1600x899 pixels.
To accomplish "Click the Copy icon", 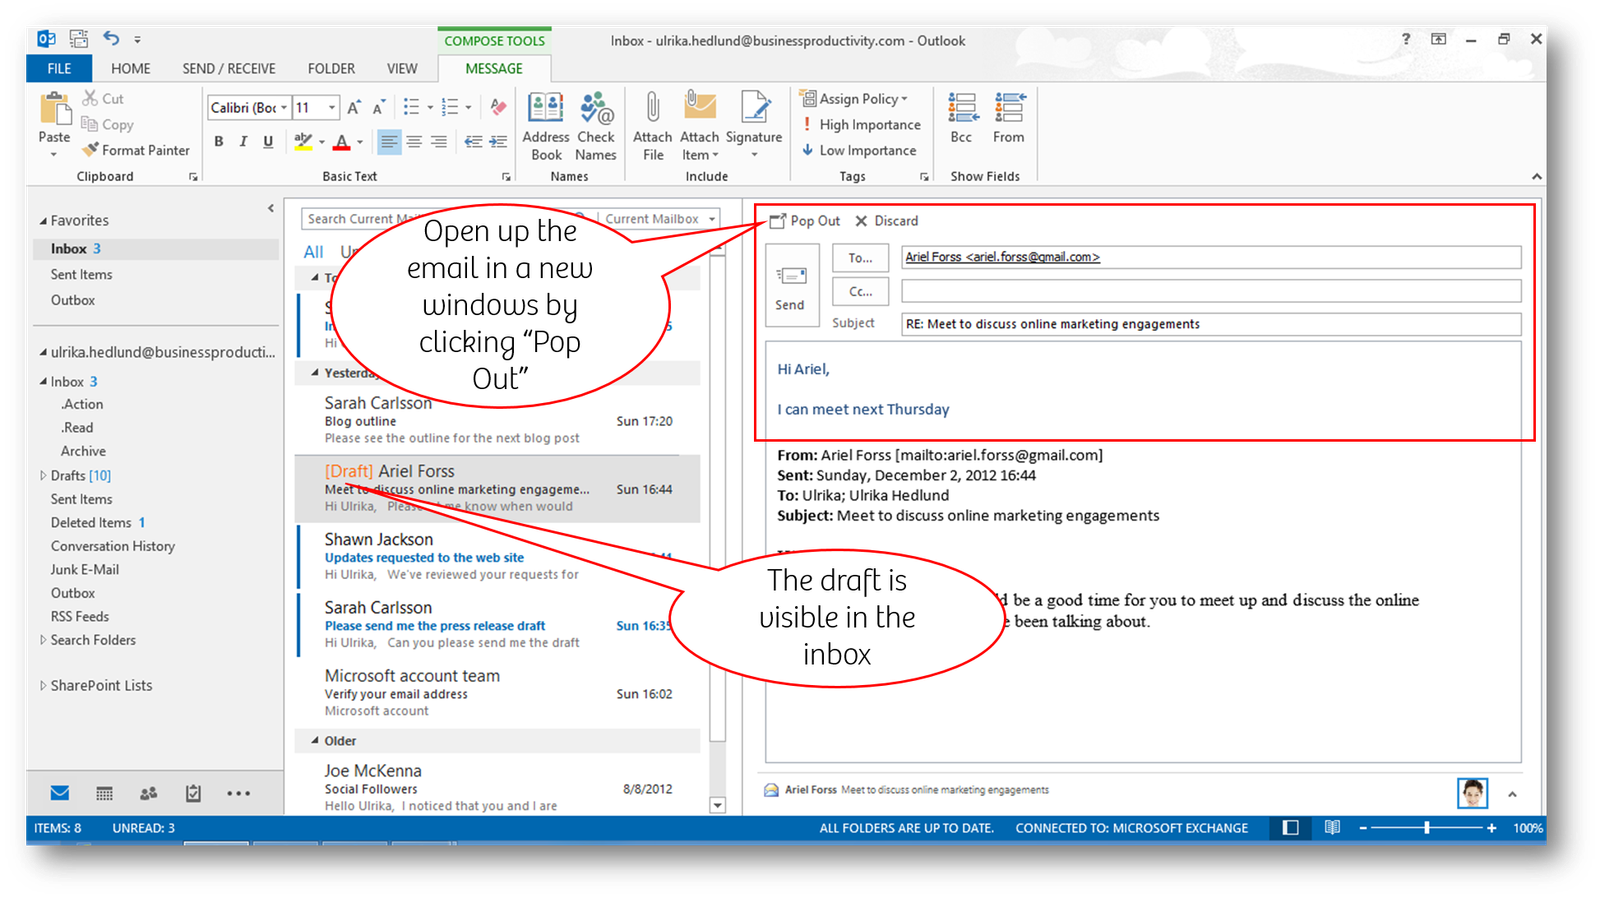I will 90,124.
